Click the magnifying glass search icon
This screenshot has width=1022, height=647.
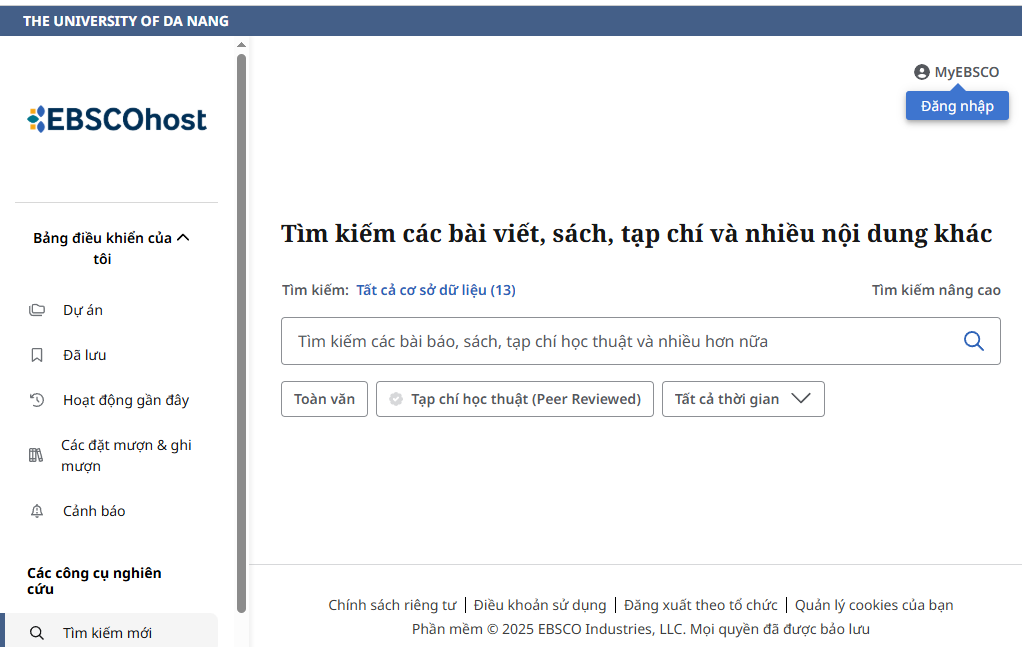click(x=973, y=341)
